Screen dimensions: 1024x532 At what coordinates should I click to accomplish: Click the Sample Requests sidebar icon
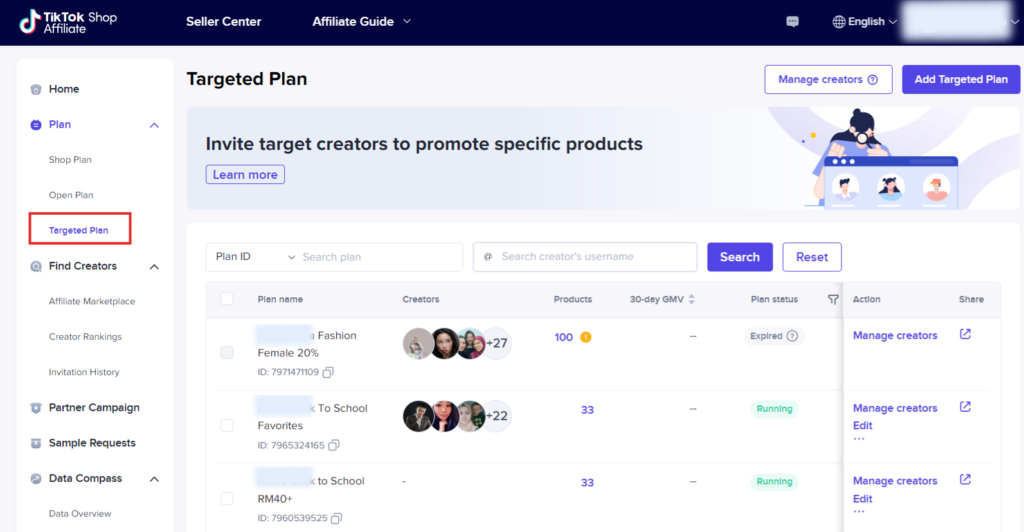pos(36,443)
